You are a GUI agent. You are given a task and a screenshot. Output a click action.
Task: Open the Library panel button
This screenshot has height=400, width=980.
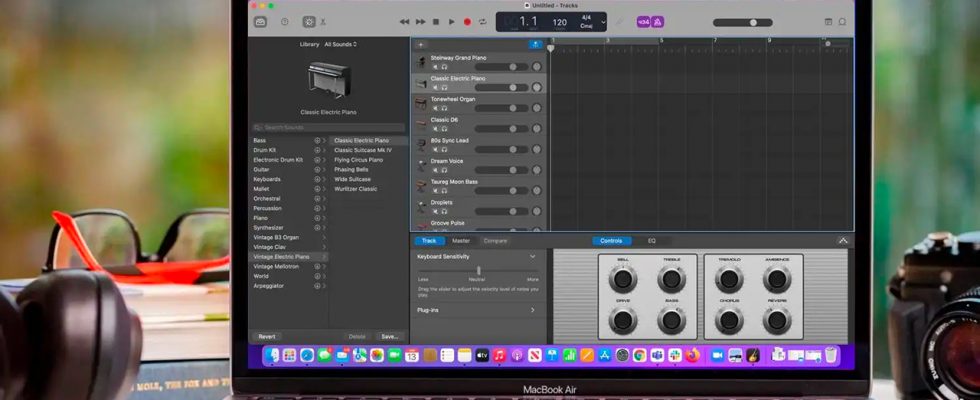tap(261, 22)
